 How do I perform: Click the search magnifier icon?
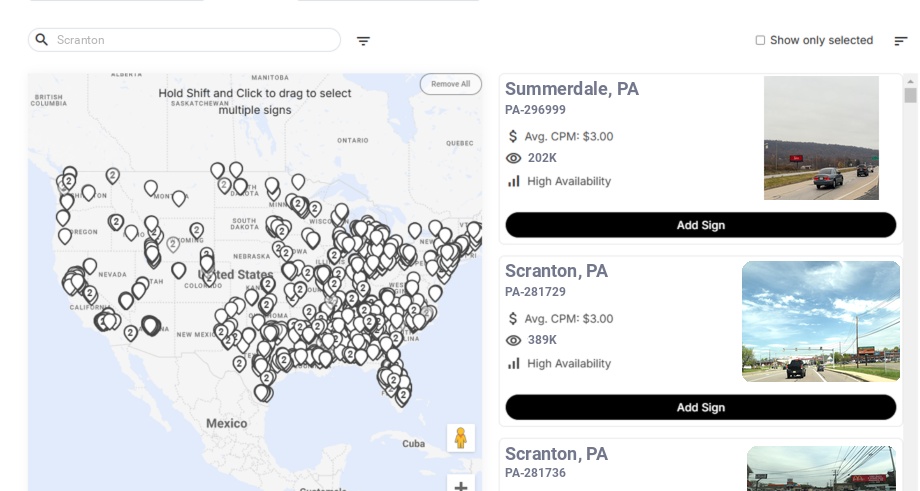(42, 40)
